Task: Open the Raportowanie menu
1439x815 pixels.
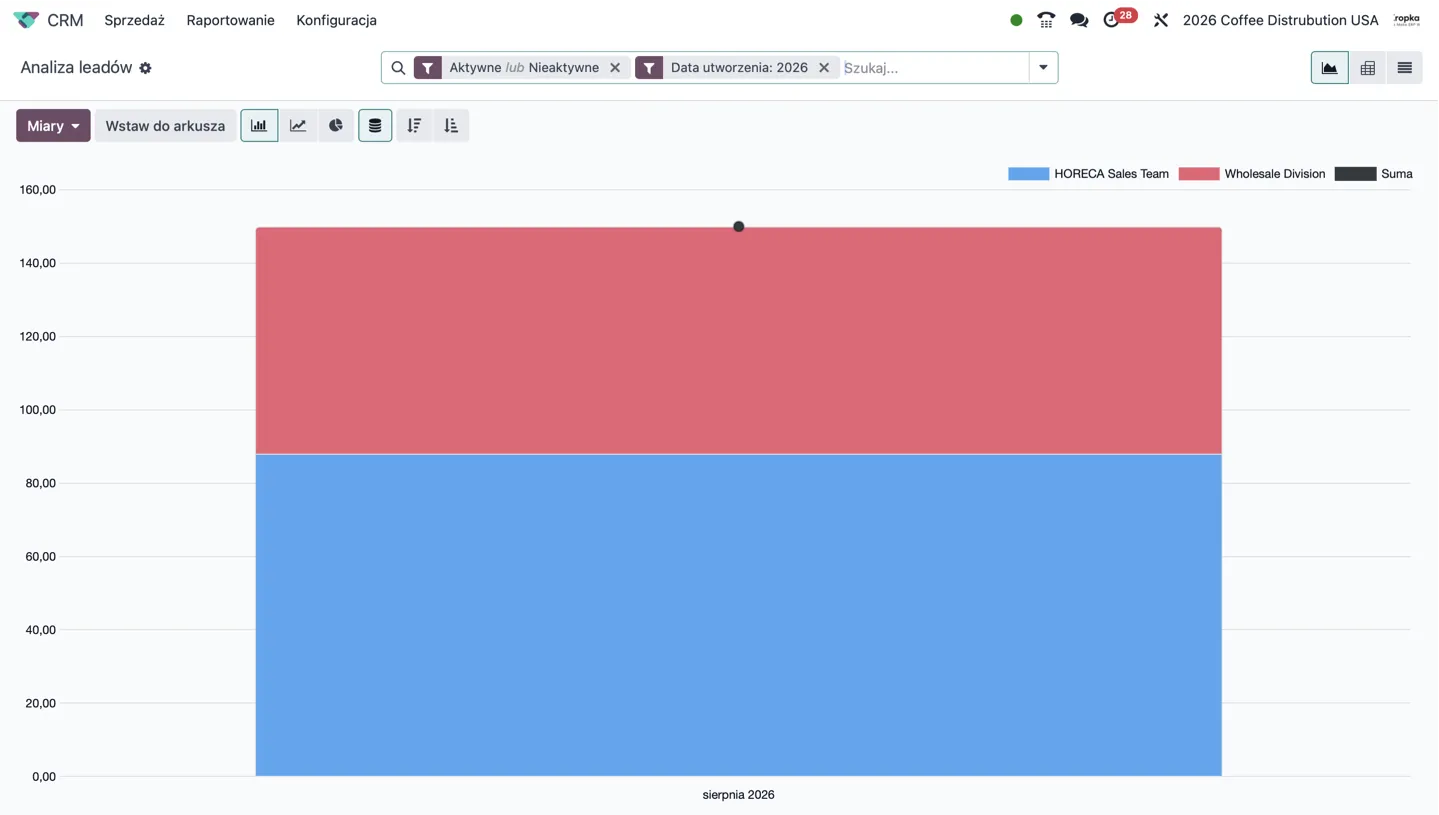Action: click(x=230, y=20)
